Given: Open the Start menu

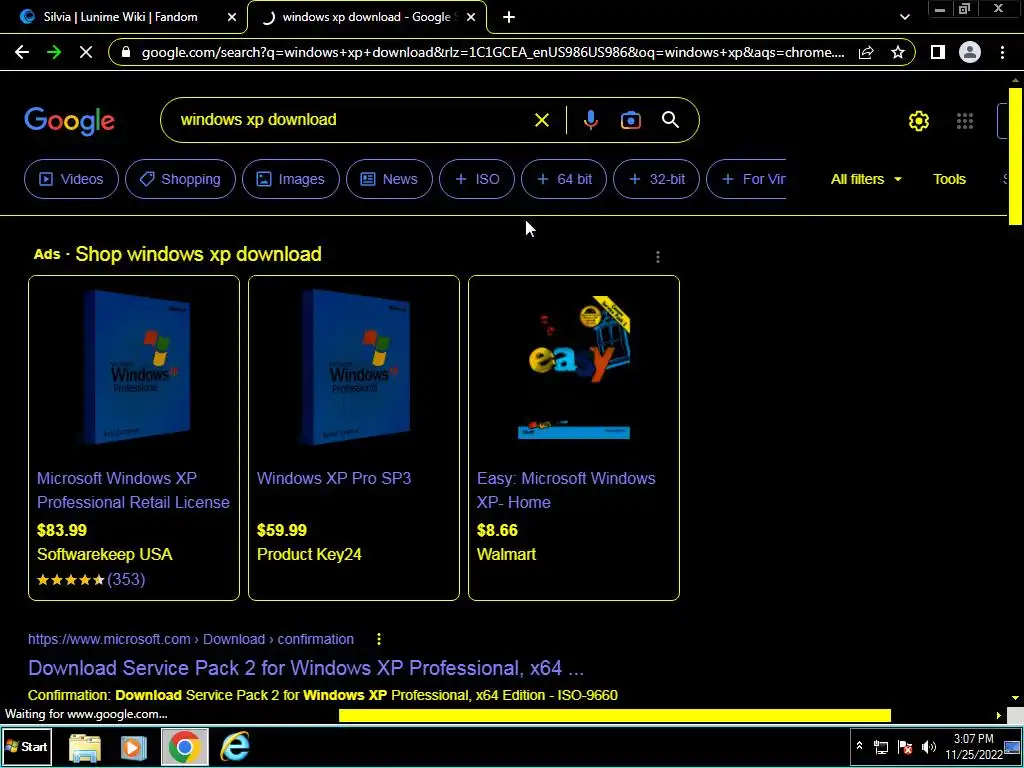Looking at the screenshot, I should [26, 746].
